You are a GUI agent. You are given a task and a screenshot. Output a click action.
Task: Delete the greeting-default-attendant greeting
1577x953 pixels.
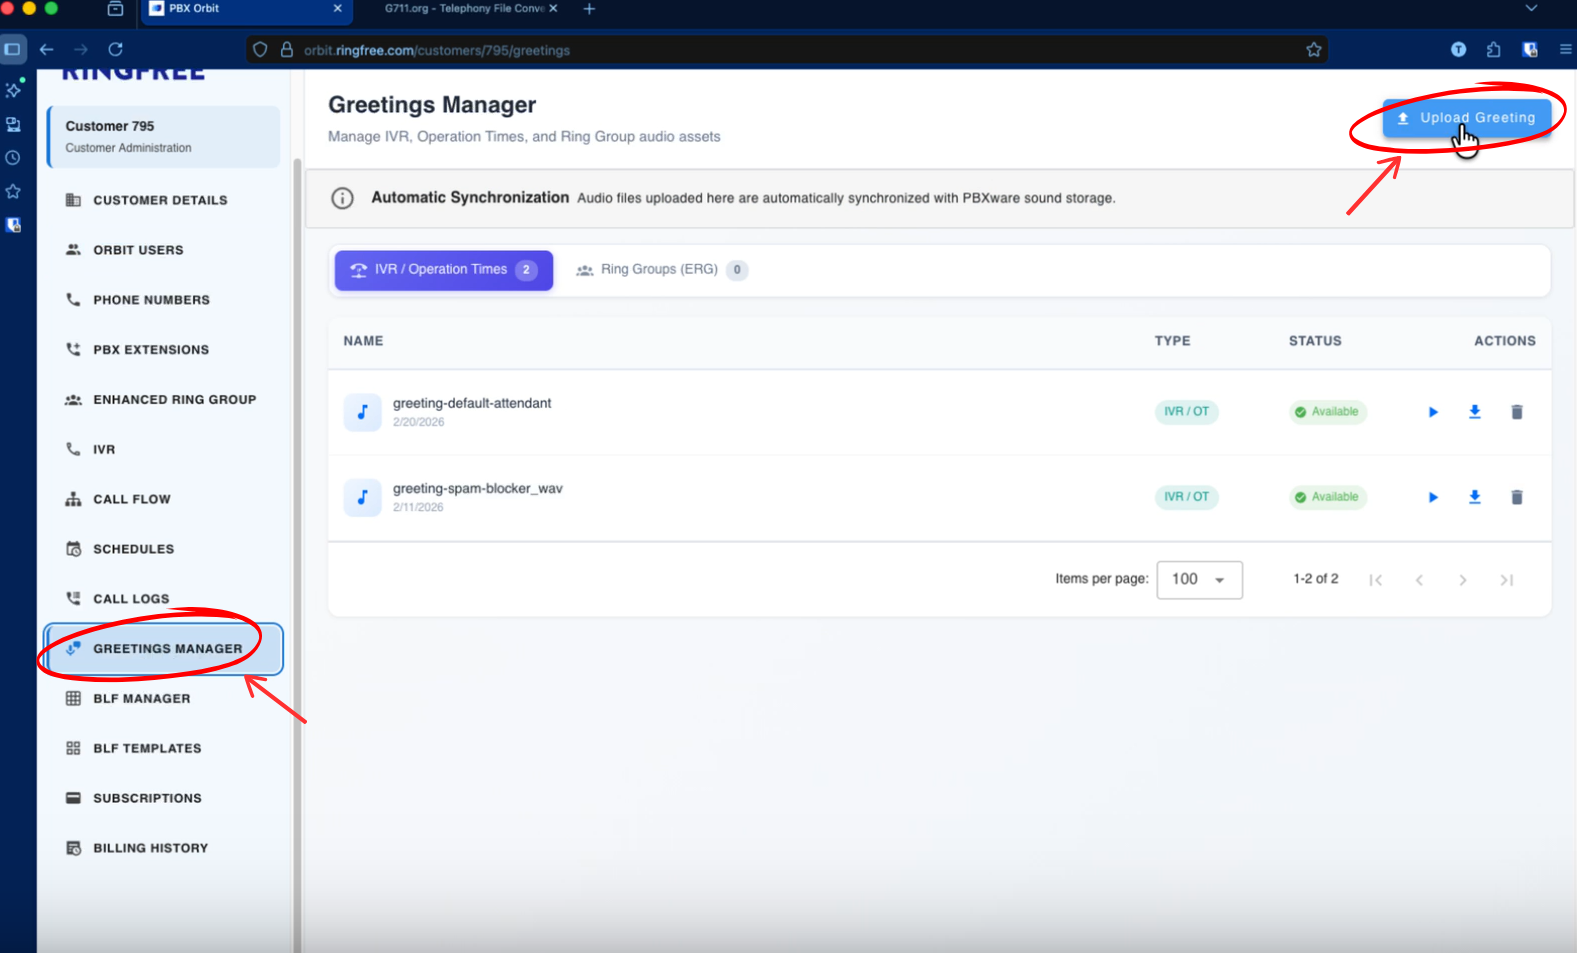pos(1516,412)
